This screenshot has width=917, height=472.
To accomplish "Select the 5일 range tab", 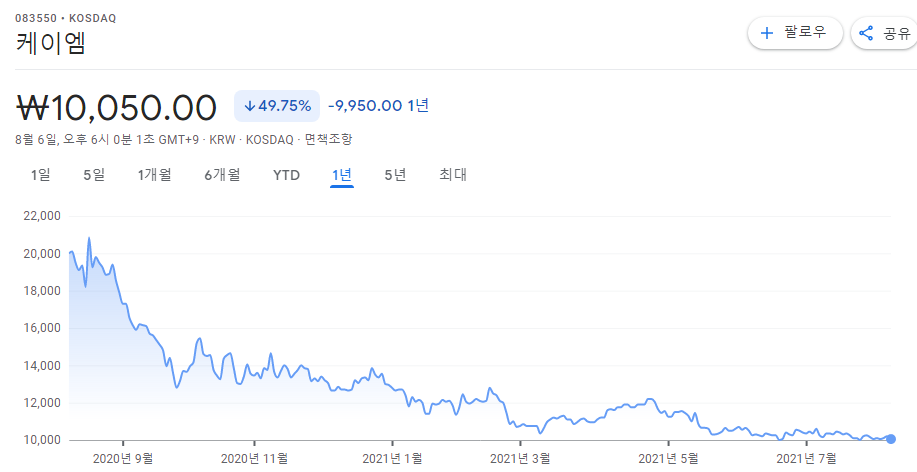I will point(94,175).
